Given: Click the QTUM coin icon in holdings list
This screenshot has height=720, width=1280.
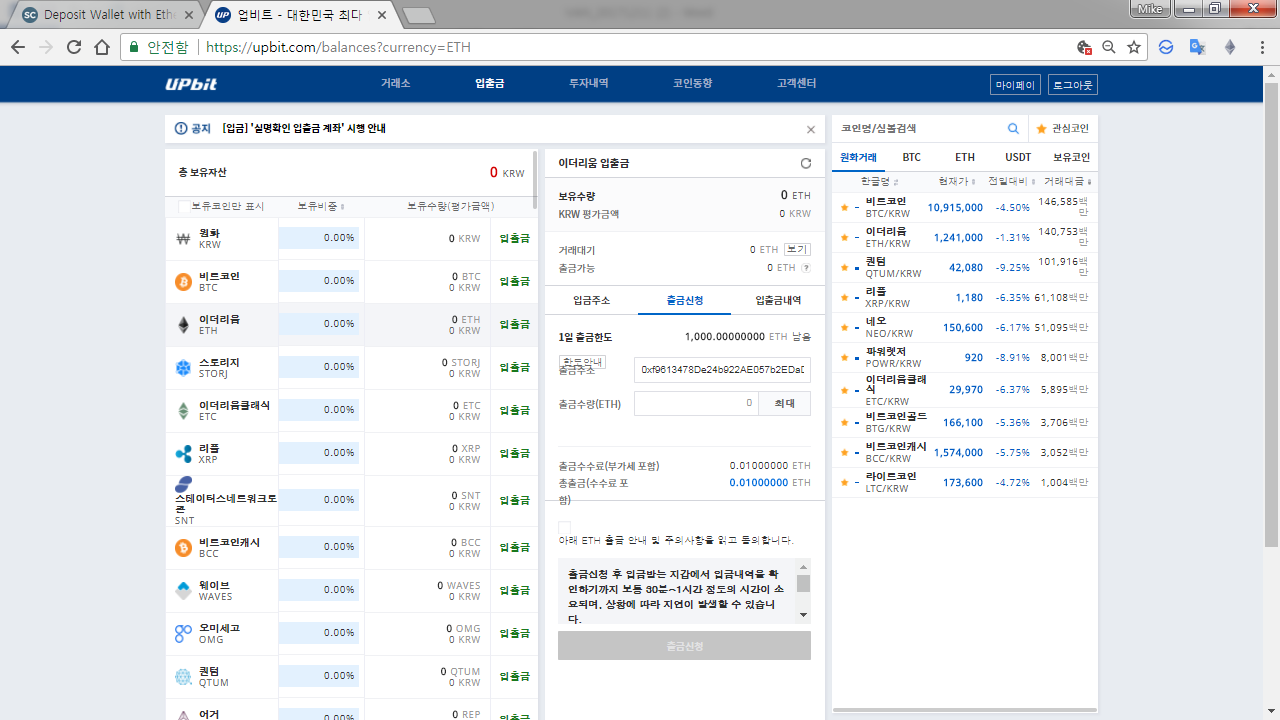Looking at the screenshot, I should [183, 677].
